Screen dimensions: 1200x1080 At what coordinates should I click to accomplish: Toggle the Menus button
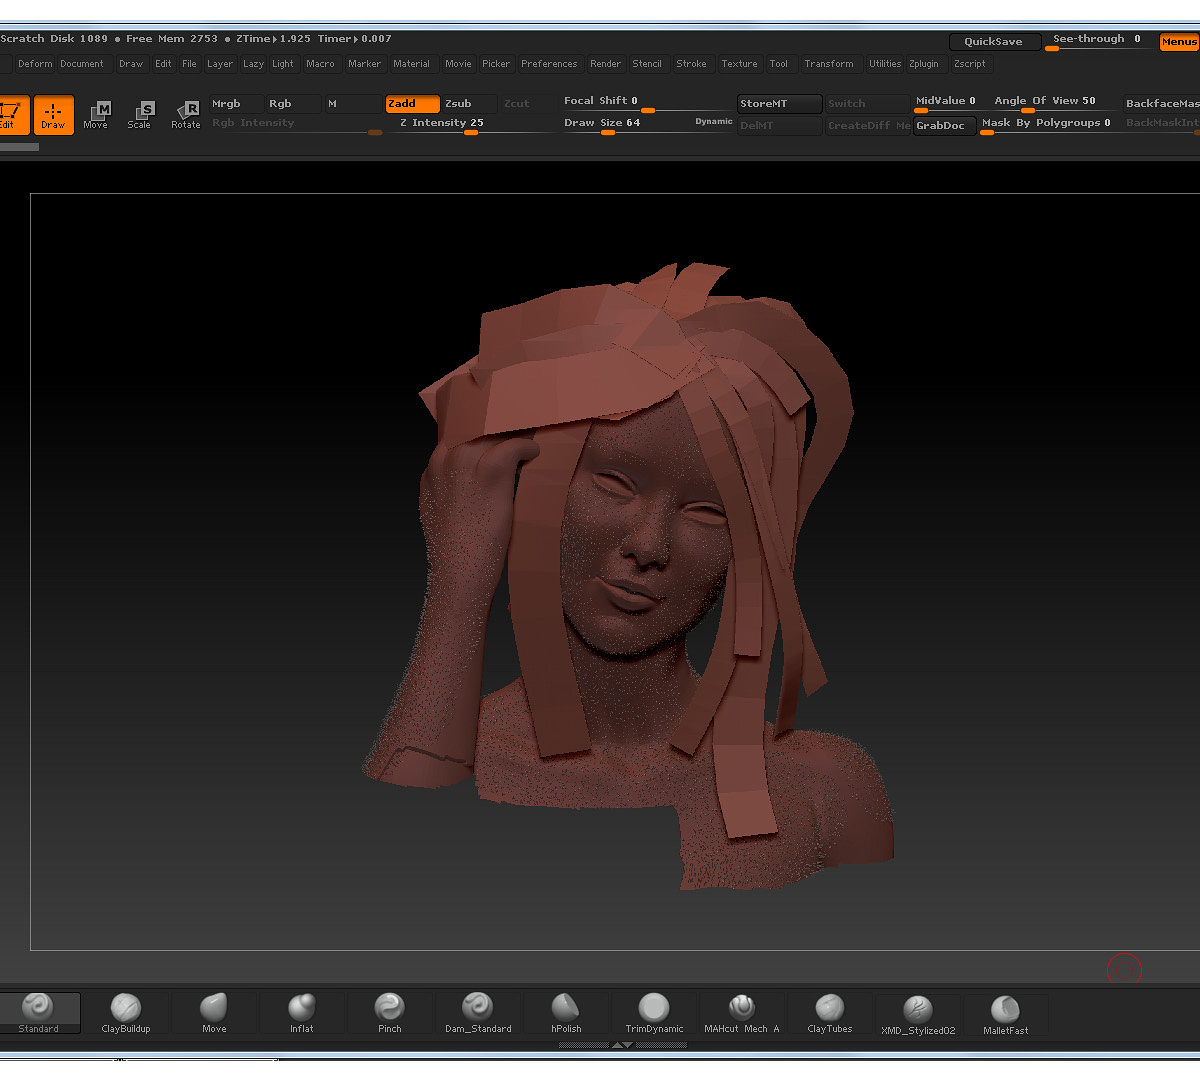(1179, 42)
